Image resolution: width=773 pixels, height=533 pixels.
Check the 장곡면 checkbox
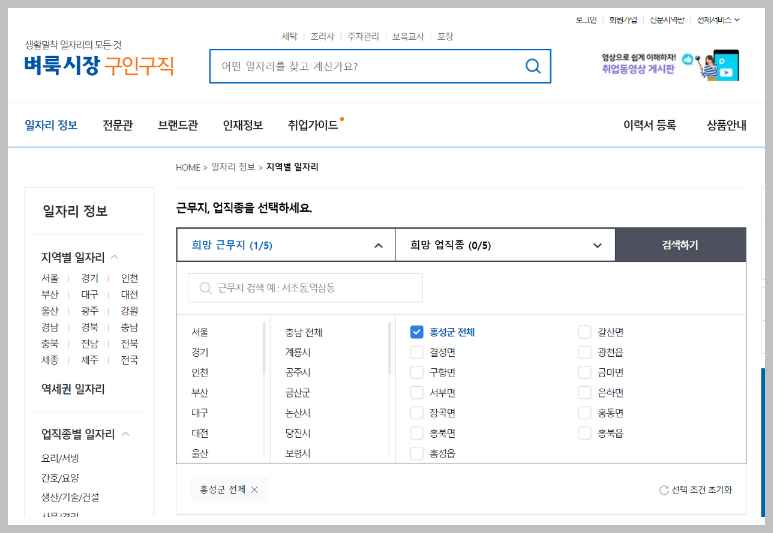(417, 413)
